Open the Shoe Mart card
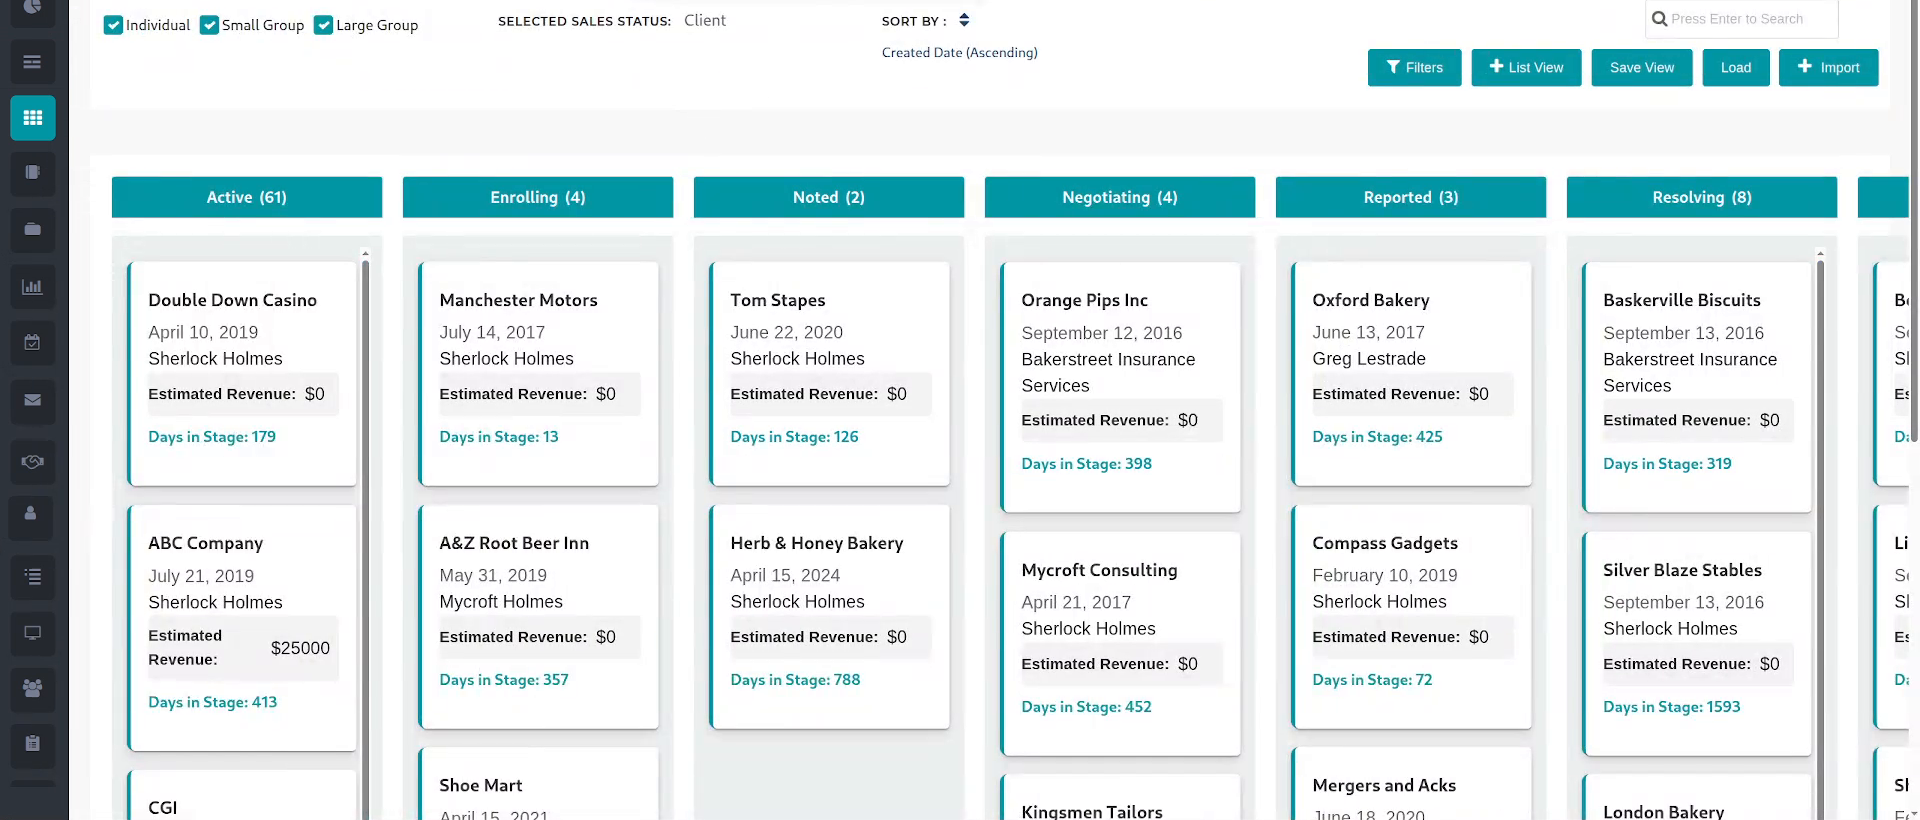This screenshot has height=820, width=1920. (539, 784)
